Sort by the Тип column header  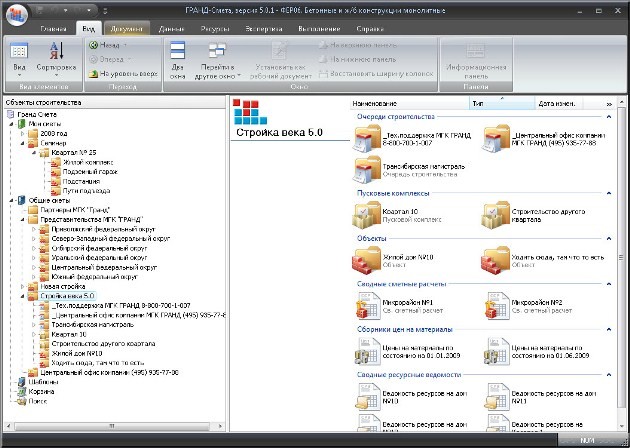(x=502, y=103)
